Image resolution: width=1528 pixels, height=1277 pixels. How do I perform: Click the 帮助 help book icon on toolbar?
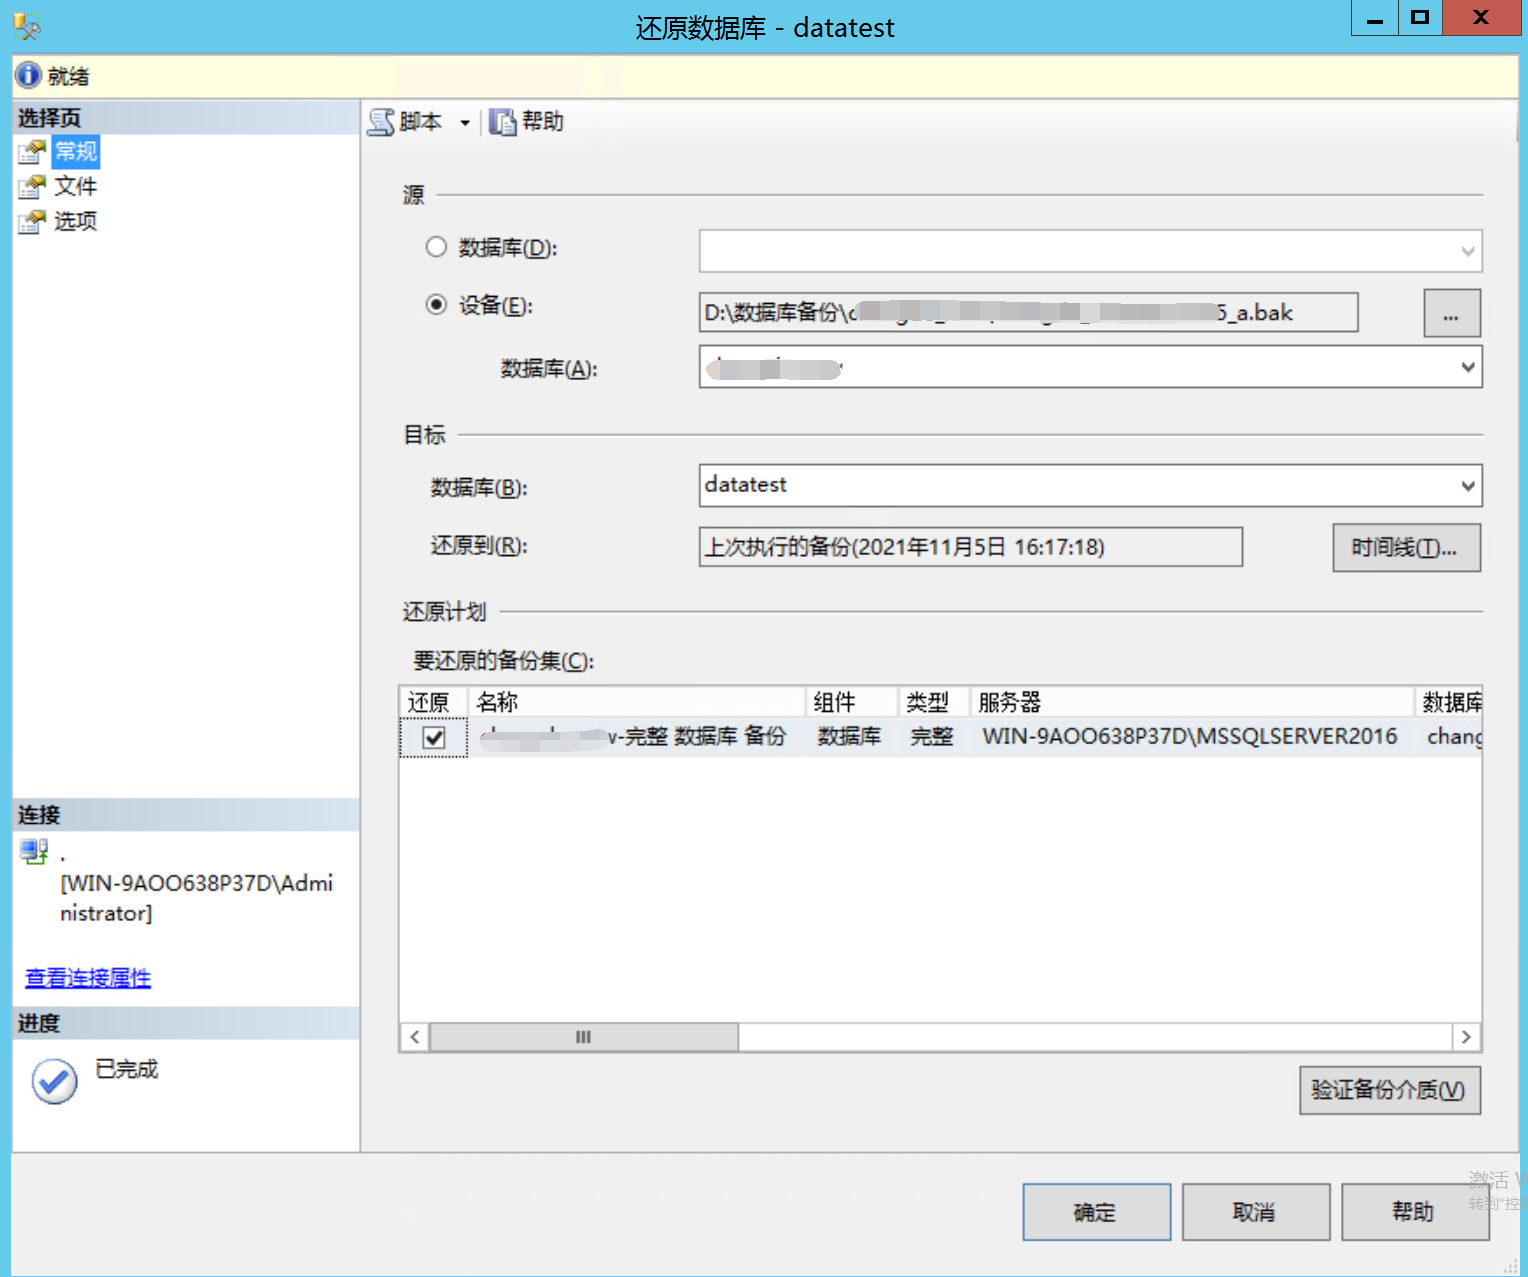tap(504, 121)
